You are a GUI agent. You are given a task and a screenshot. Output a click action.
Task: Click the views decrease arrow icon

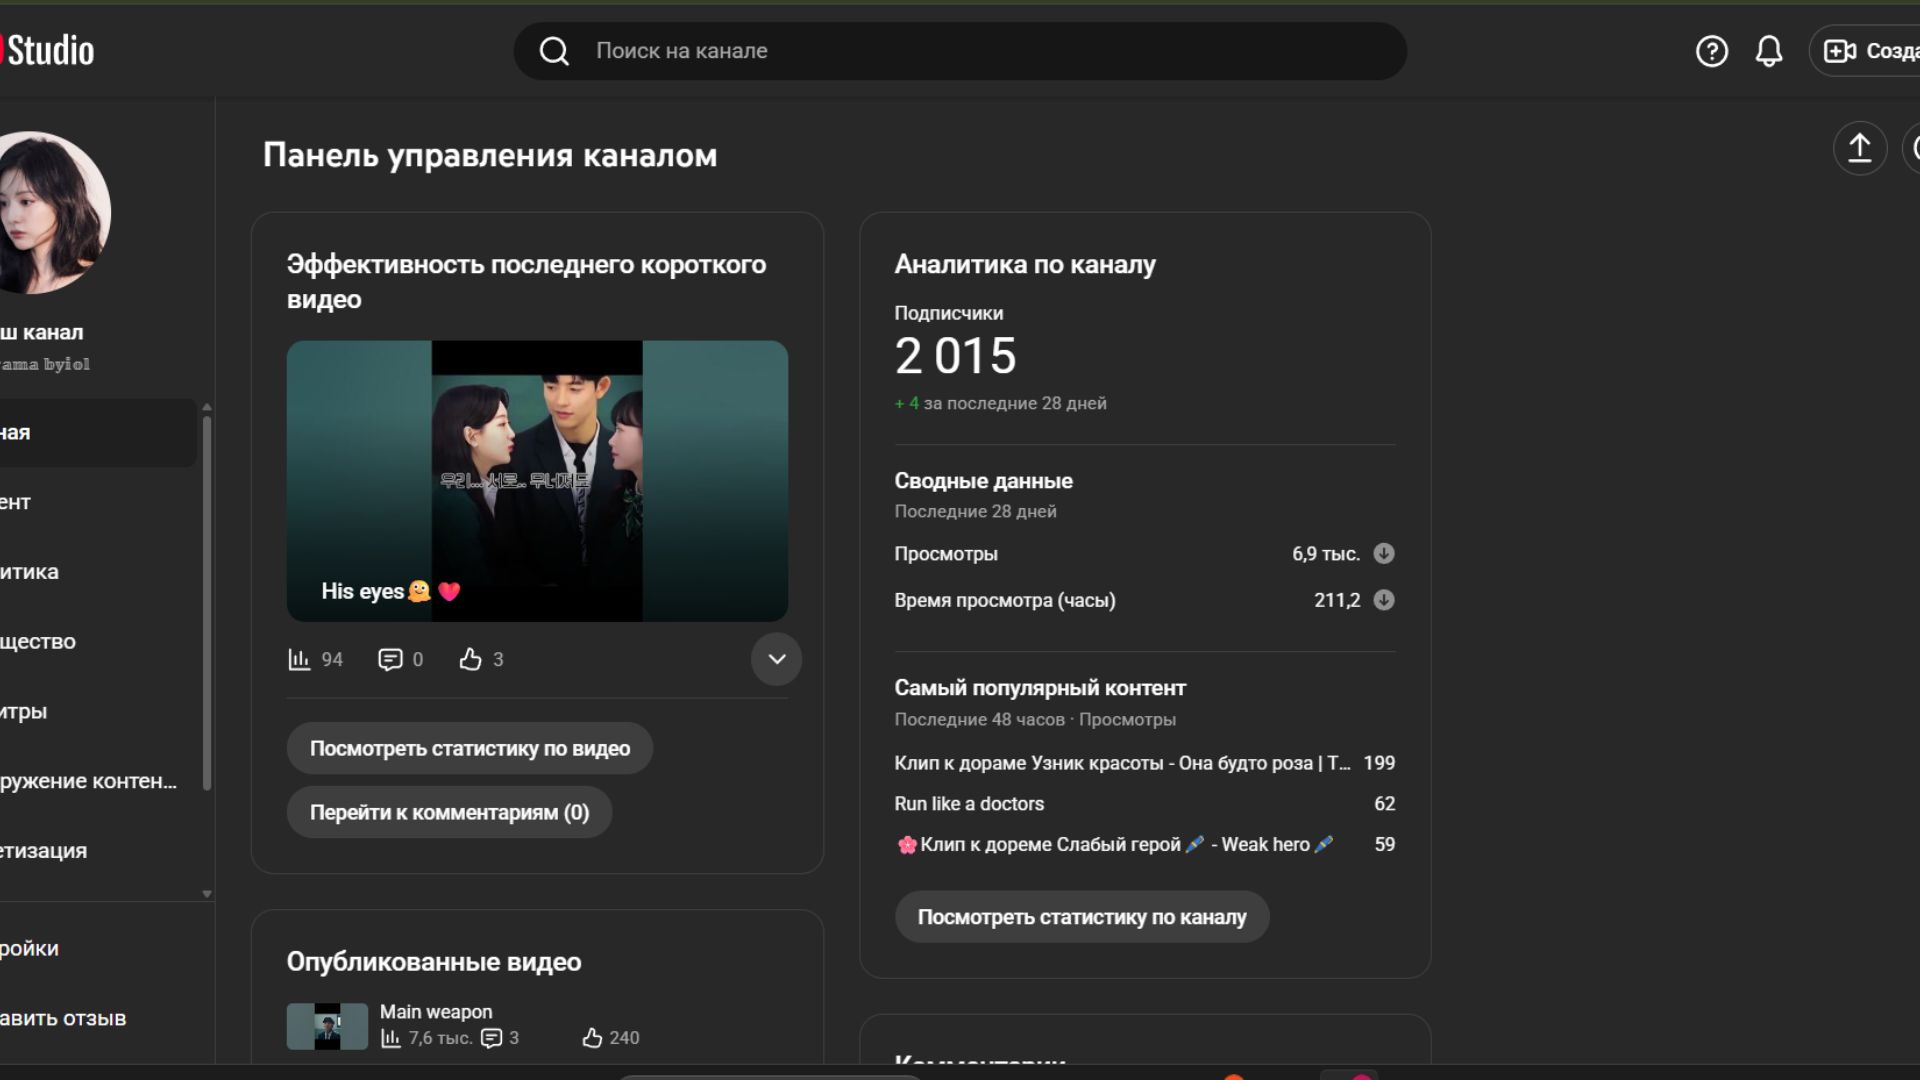click(x=1383, y=553)
